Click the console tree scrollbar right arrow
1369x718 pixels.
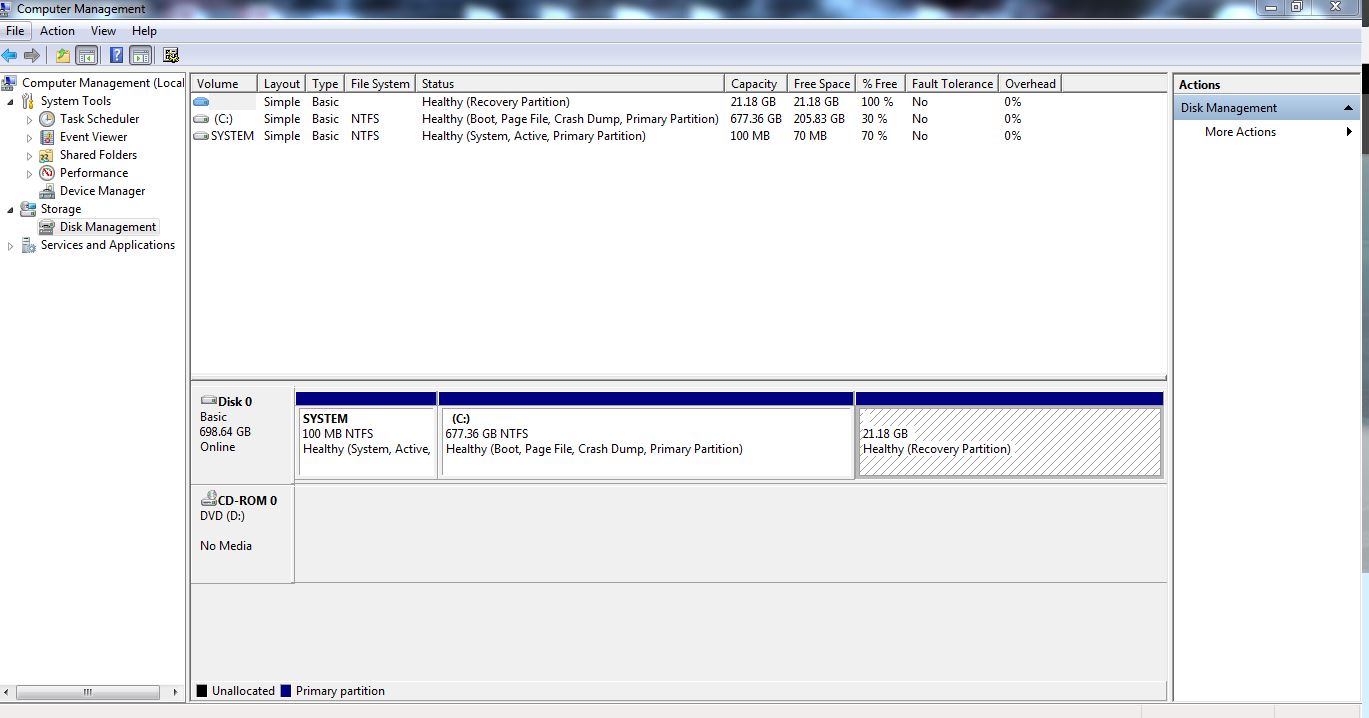pyautogui.click(x=177, y=692)
